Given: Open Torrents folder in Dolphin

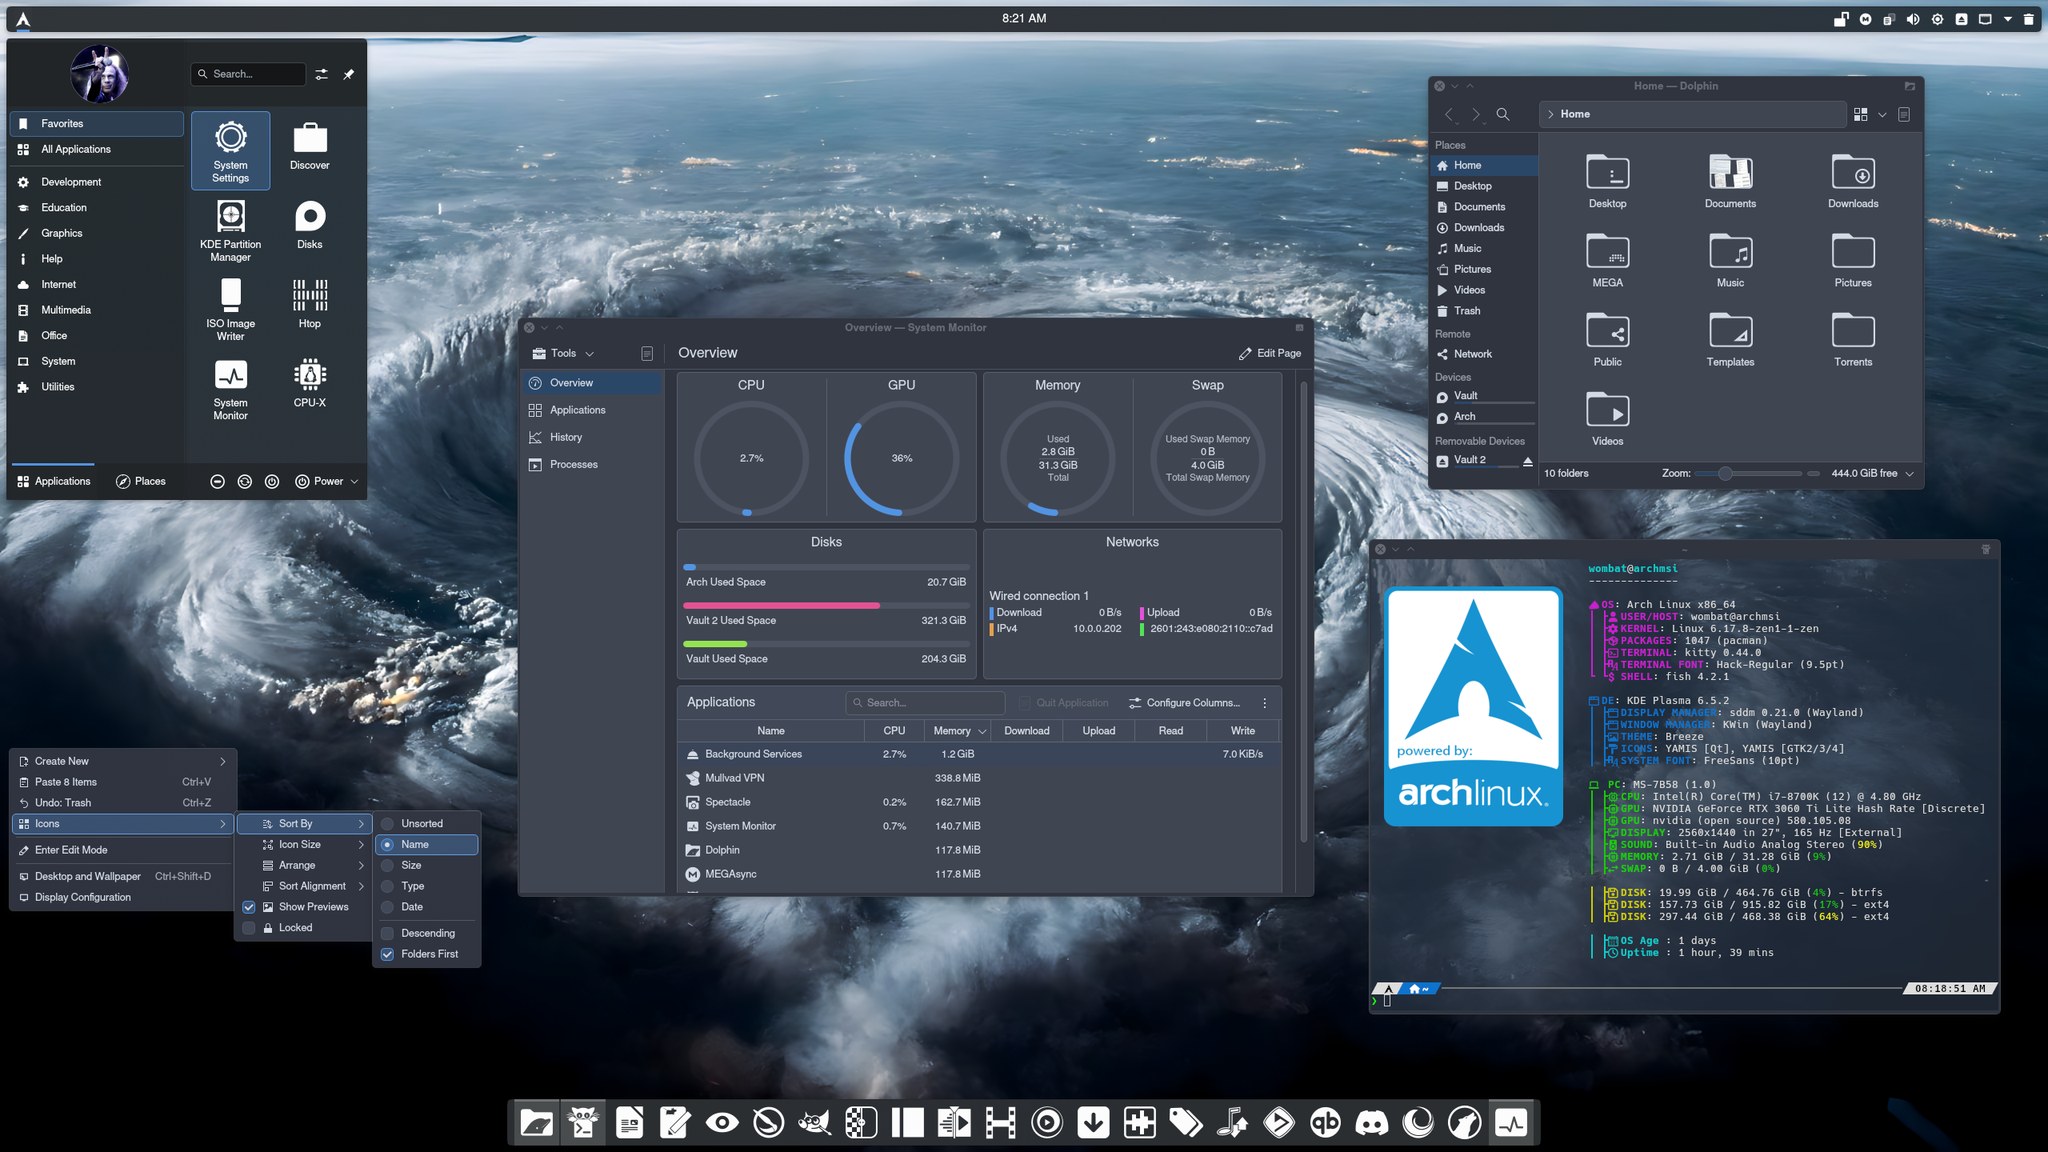Looking at the screenshot, I should (x=1853, y=339).
